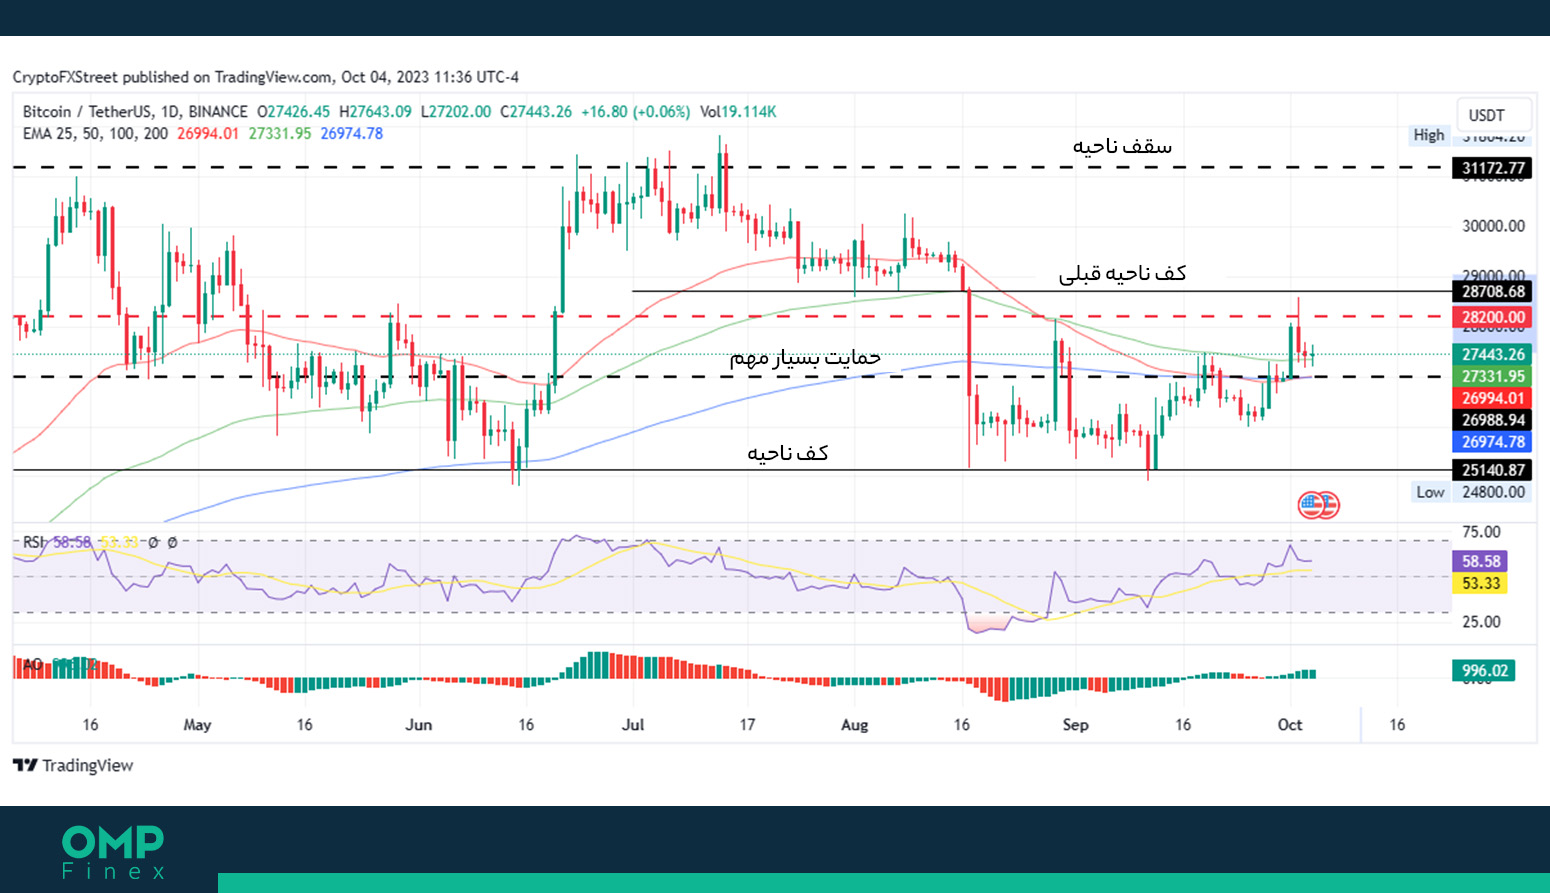This screenshot has width=1550, height=893.
Task: Click the AO value label 996.02
Action: click(x=1484, y=670)
